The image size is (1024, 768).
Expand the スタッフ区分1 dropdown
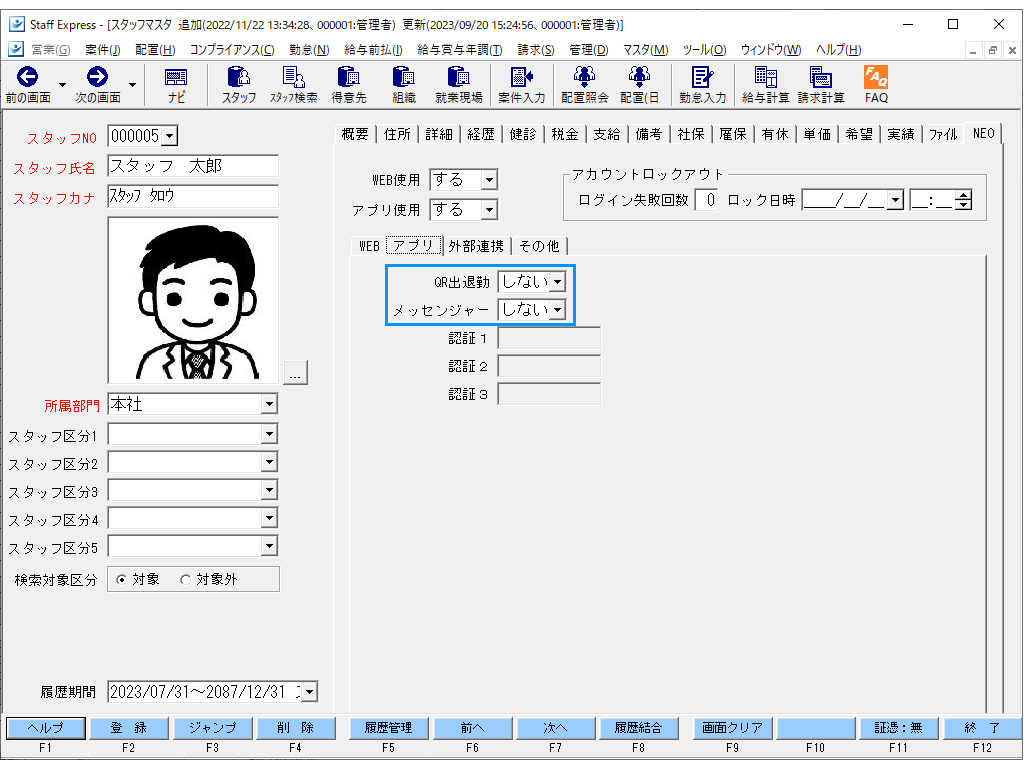tap(269, 434)
